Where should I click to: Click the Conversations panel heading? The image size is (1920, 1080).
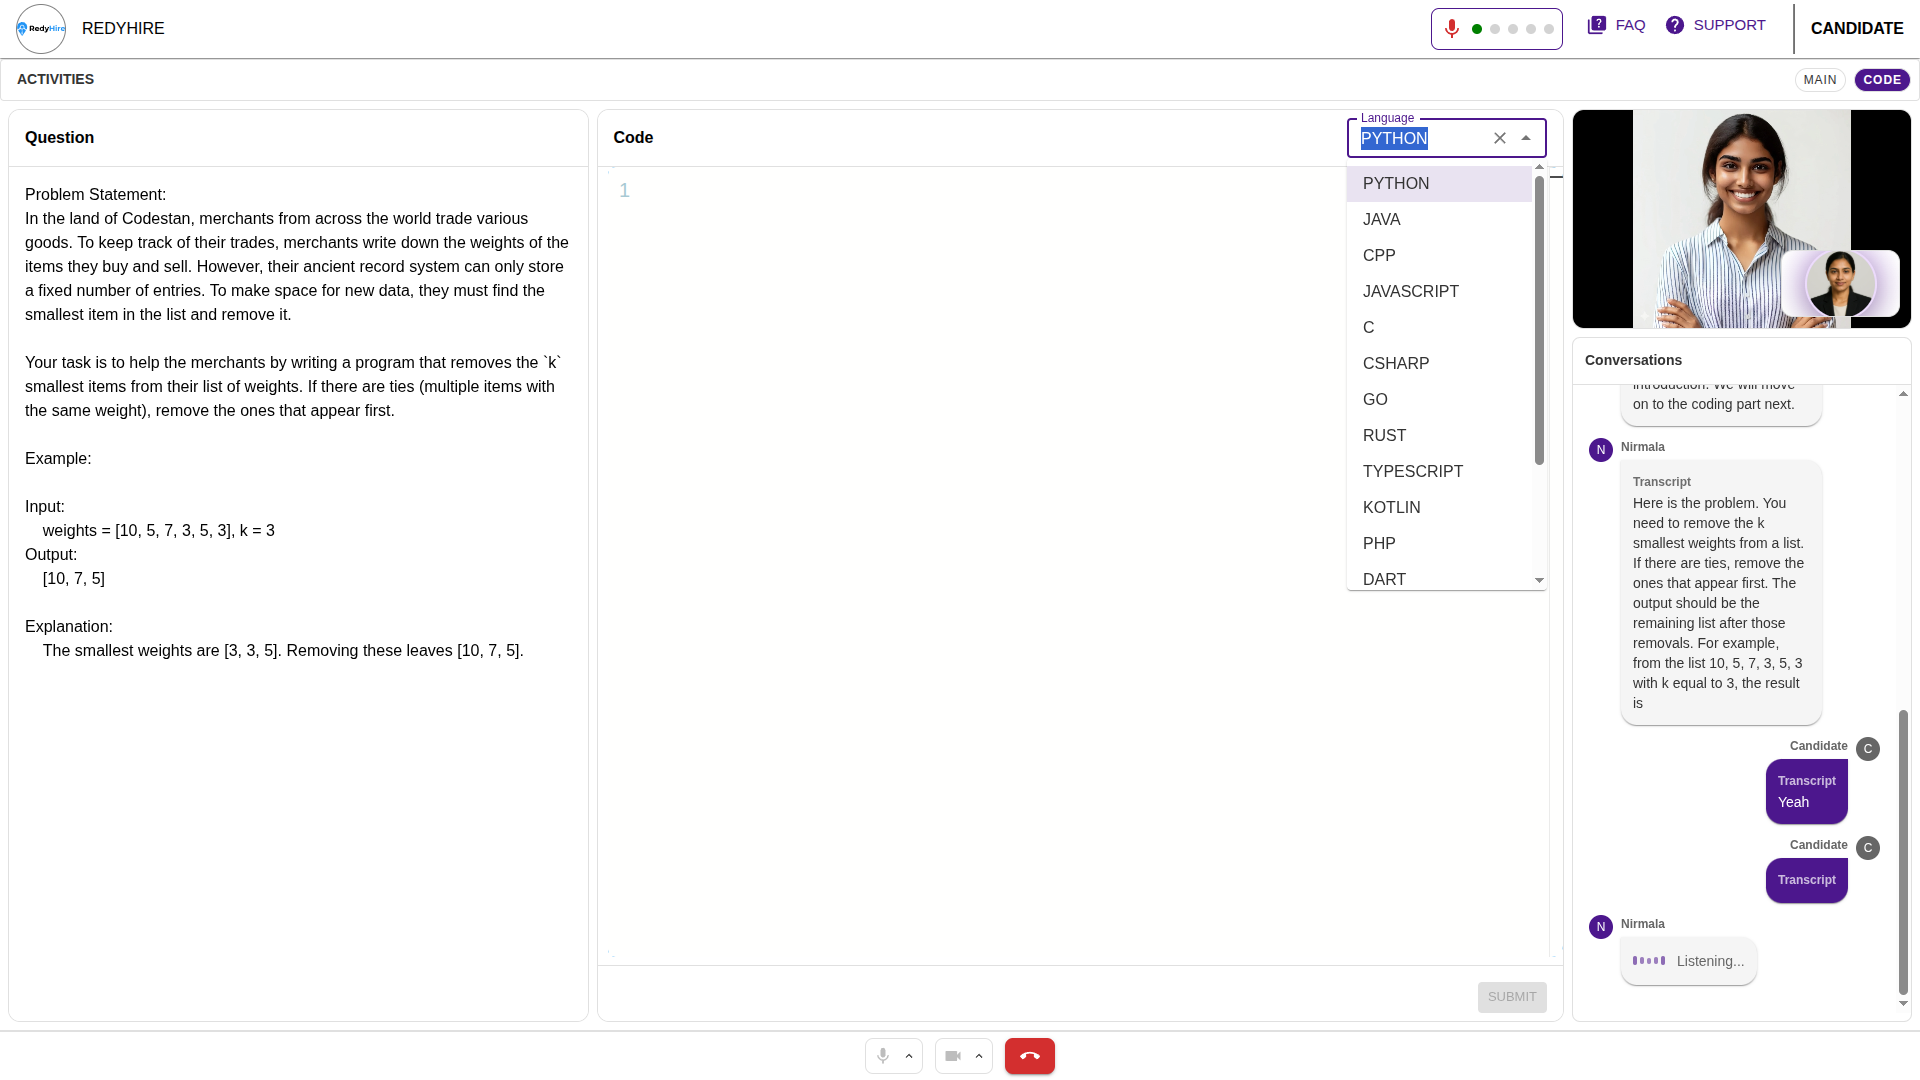click(x=1633, y=360)
